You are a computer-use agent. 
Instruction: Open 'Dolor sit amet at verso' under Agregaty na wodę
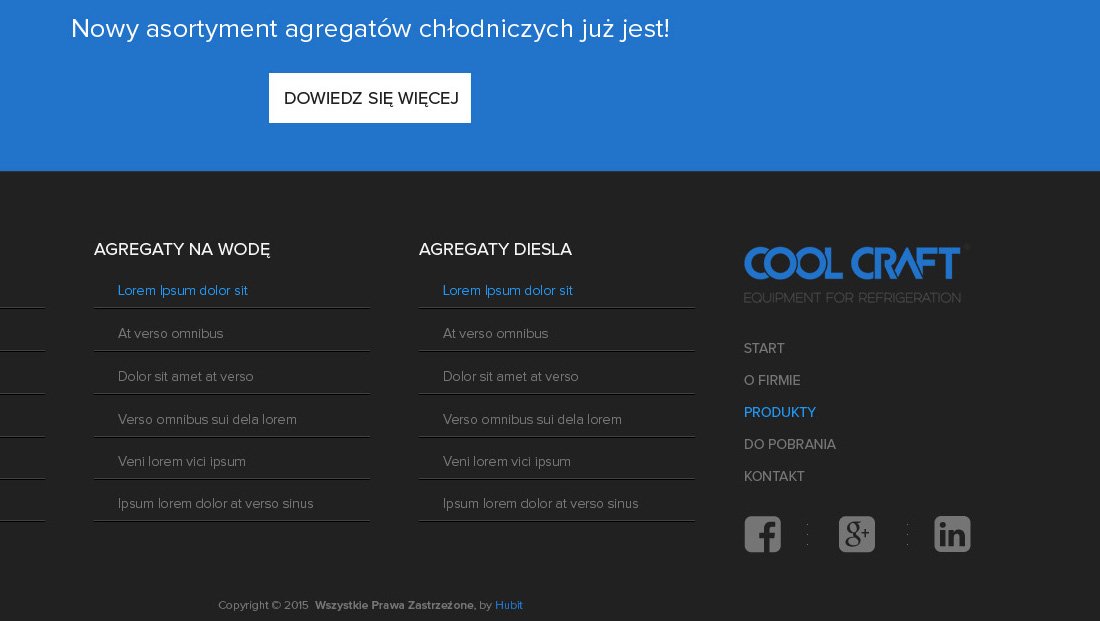(x=185, y=376)
